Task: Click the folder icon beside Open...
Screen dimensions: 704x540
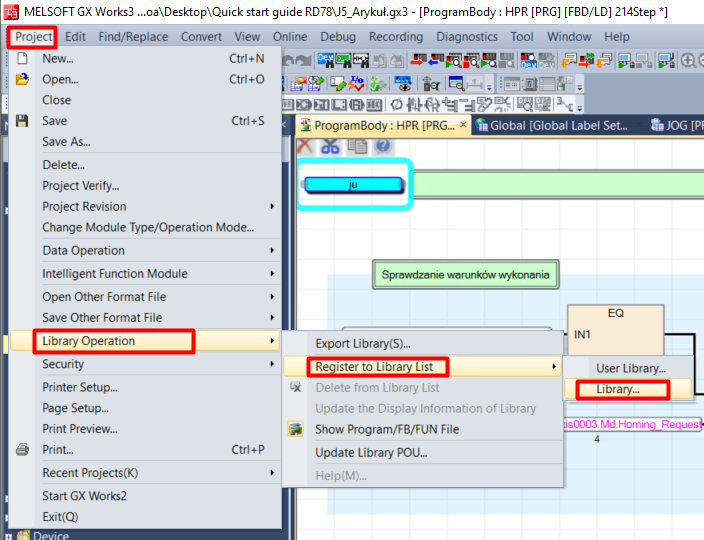Action: click(22, 79)
